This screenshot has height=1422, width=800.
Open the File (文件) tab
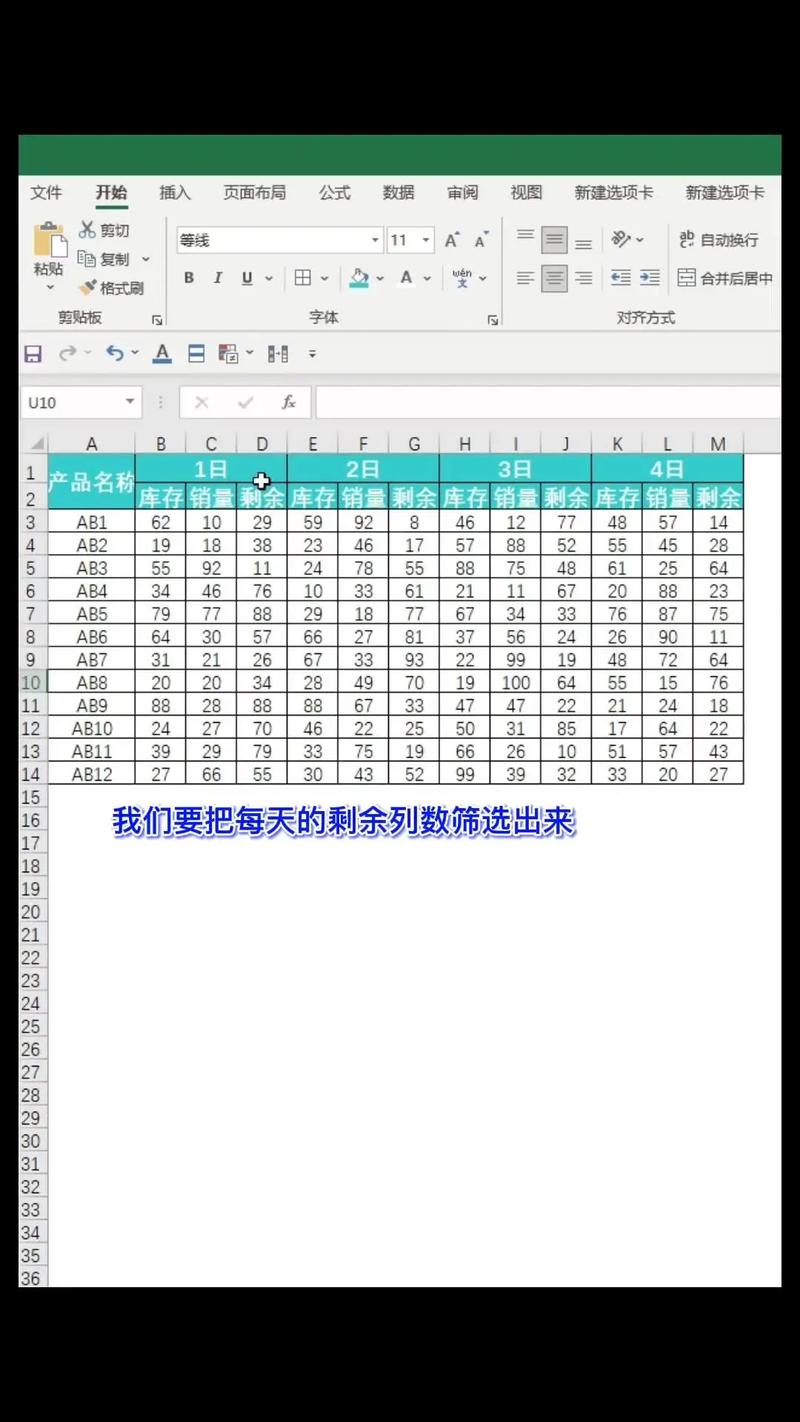pyautogui.click(x=46, y=193)
